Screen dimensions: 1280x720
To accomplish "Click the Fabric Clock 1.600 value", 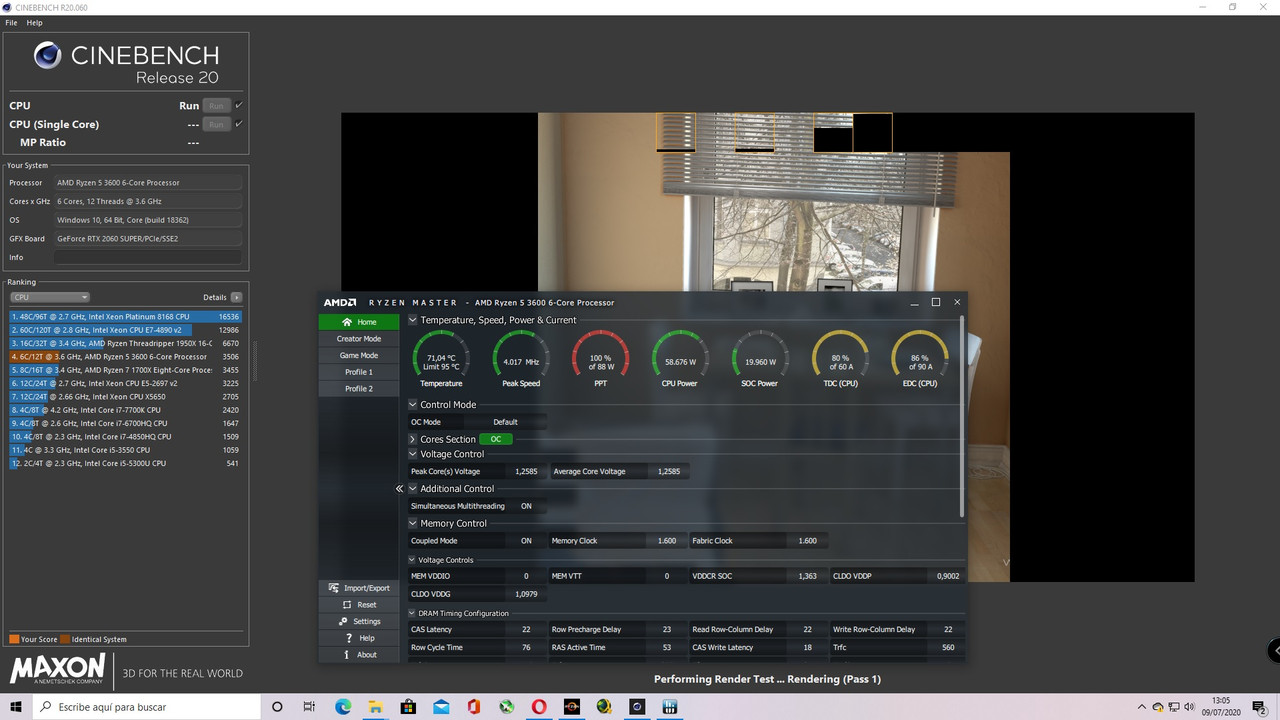I will (x=807, y=541).
